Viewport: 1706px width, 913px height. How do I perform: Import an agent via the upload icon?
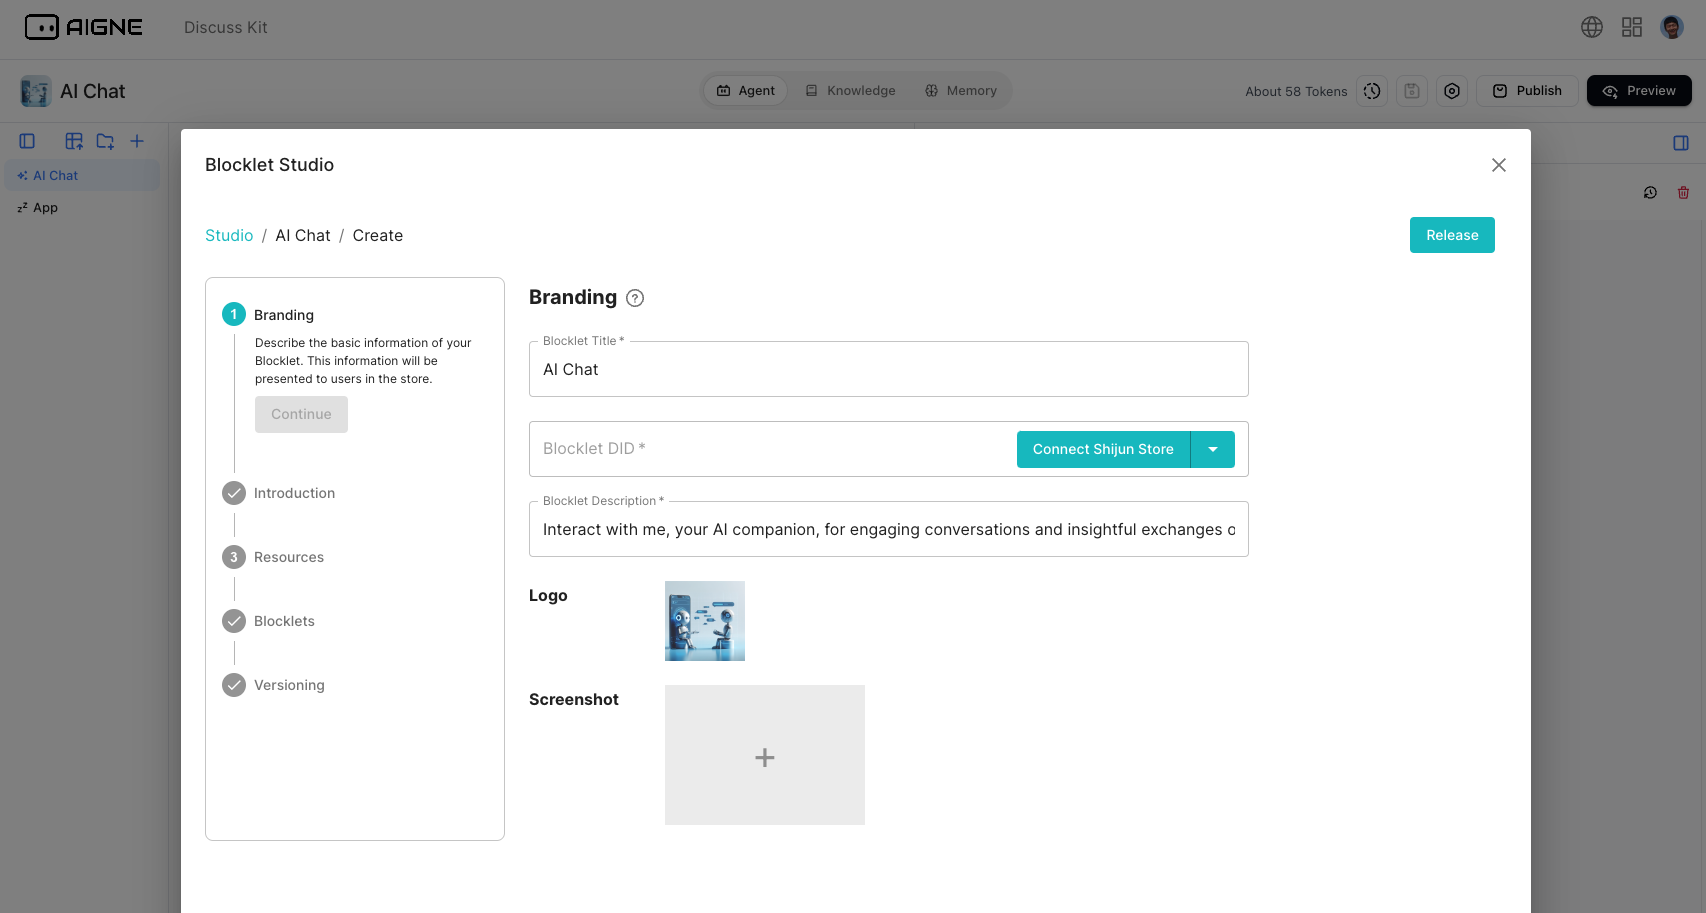pos(73,141)
